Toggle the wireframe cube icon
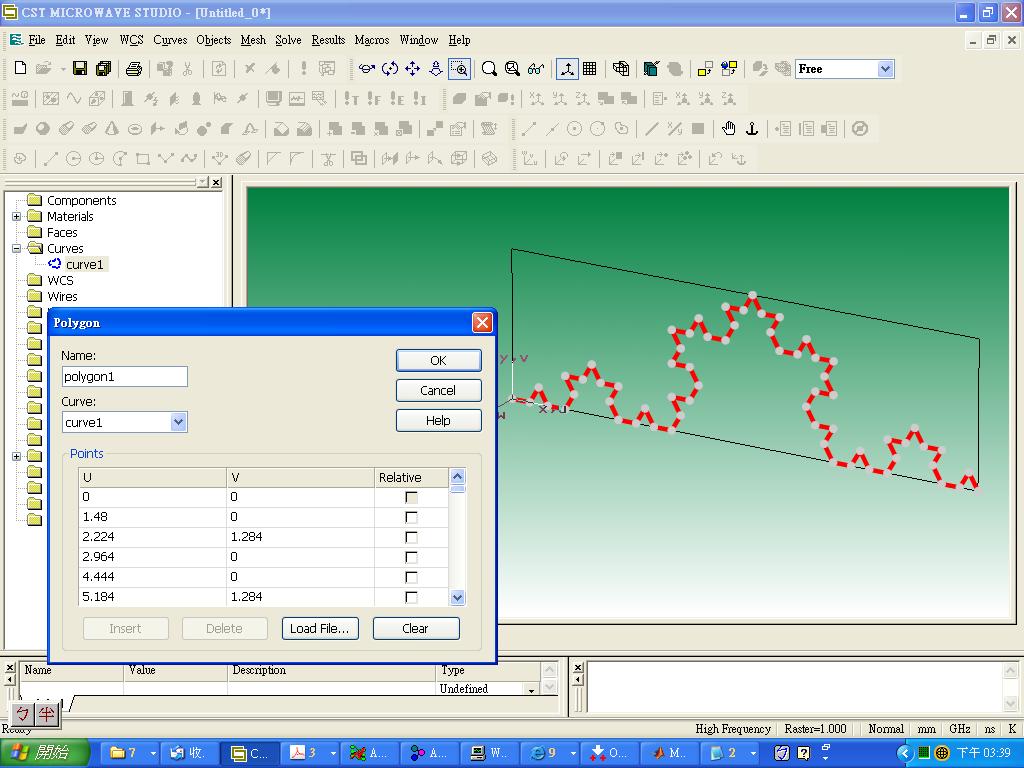Screen dimensions: 1024x768 click(x=620, y=68)
